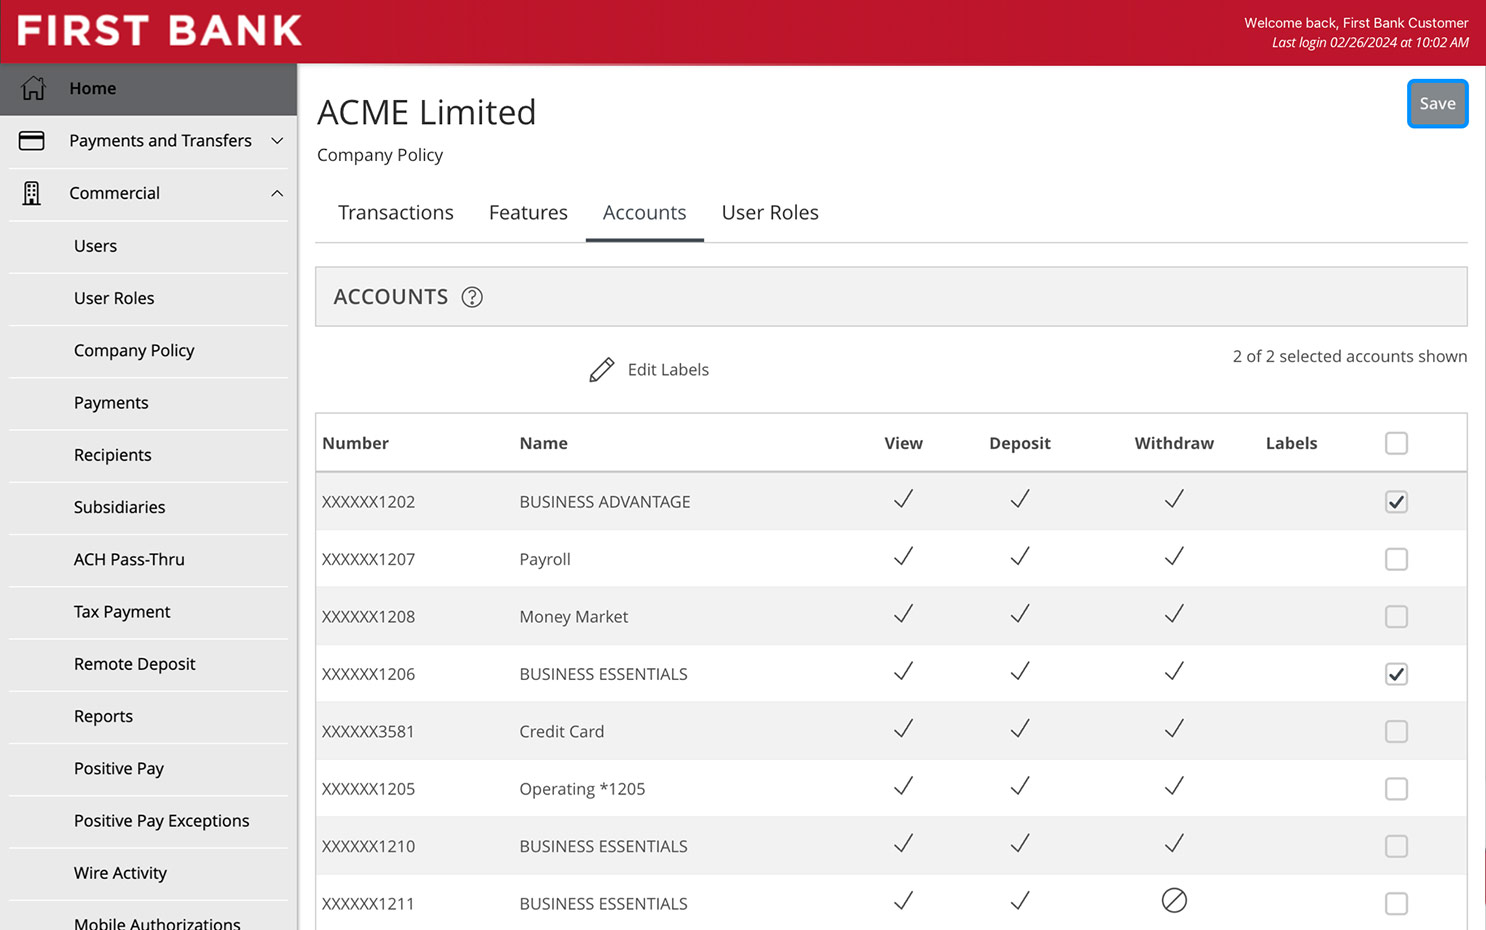The height and width of the screenshot is (930, 1486).
Task: Click the Deposit checkmark for Operating *1205 row
Action: point(1020,786)
